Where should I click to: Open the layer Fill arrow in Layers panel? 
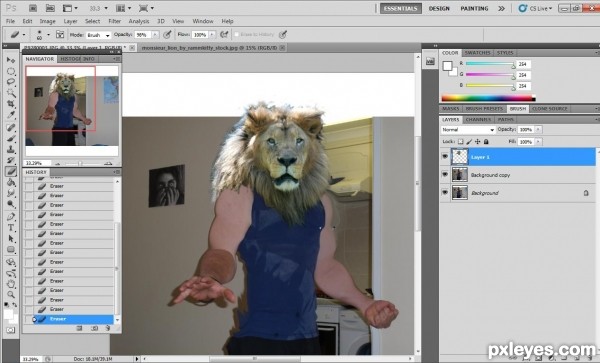(538, 142)
